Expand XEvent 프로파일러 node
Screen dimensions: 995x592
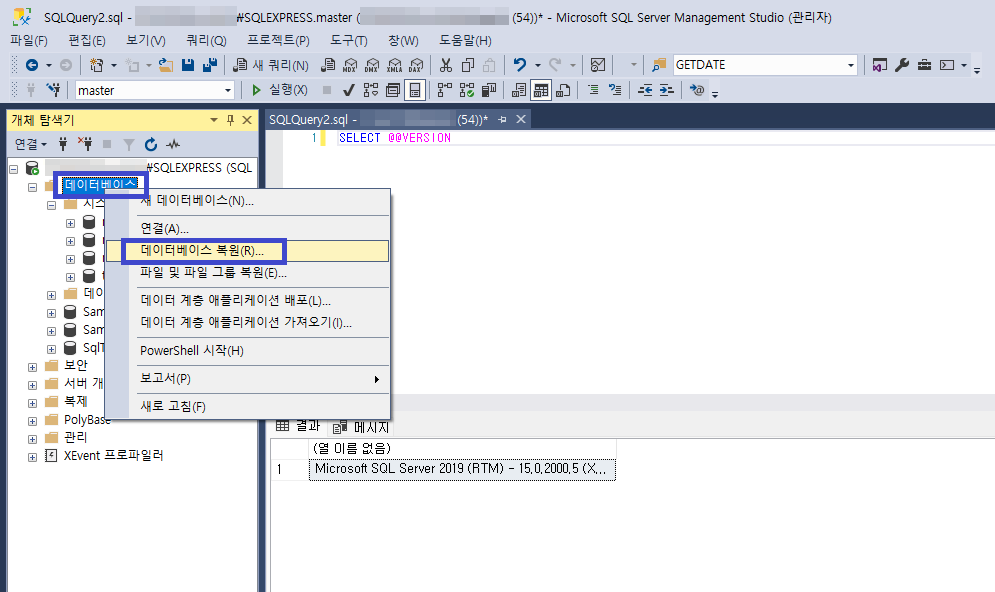[x=32, y=457]
